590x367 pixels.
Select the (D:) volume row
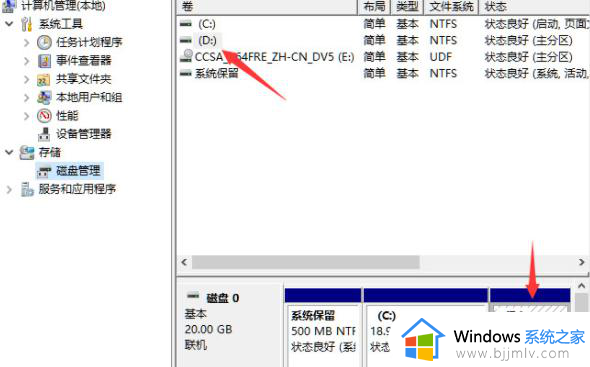click(383, 40)
